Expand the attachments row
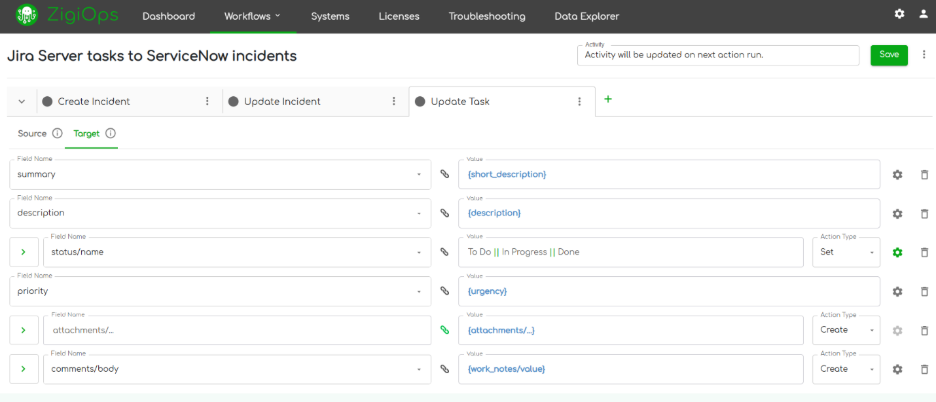The width and height of the screenshot is (936, 402). [x=24, y=330]
